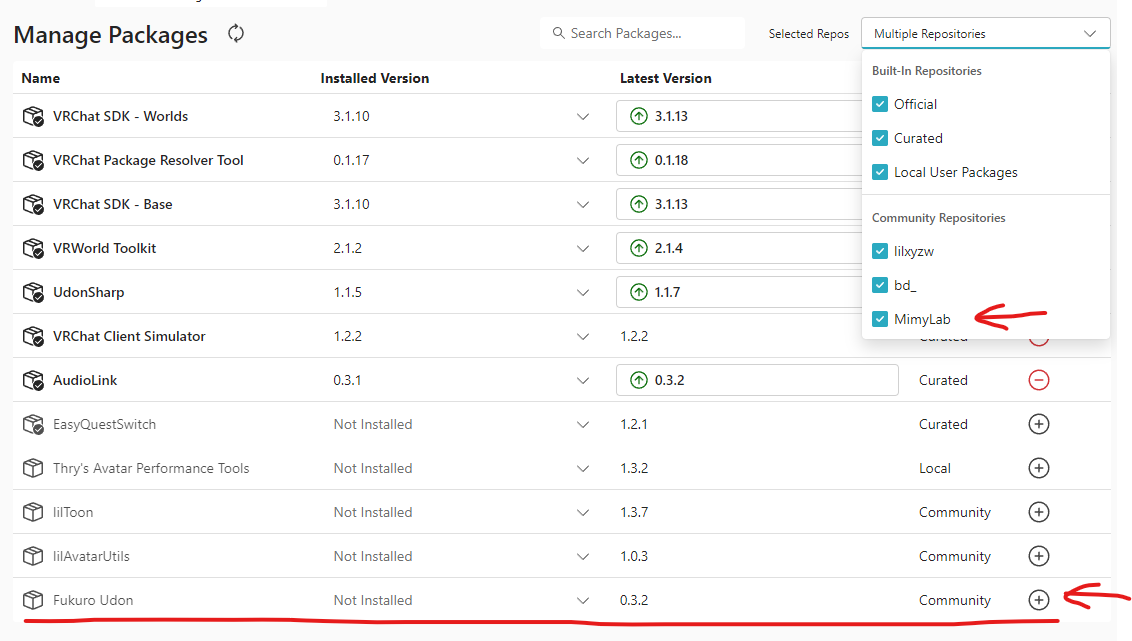This screenshot has width=1132, height=641.
Task: Uncheck the Local User Packages checkbox
Action: click(879, 172)
